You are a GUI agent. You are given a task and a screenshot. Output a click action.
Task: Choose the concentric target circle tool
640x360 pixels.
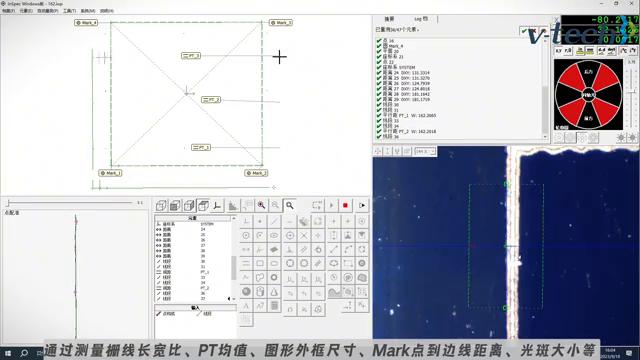[x=290, y=236]
